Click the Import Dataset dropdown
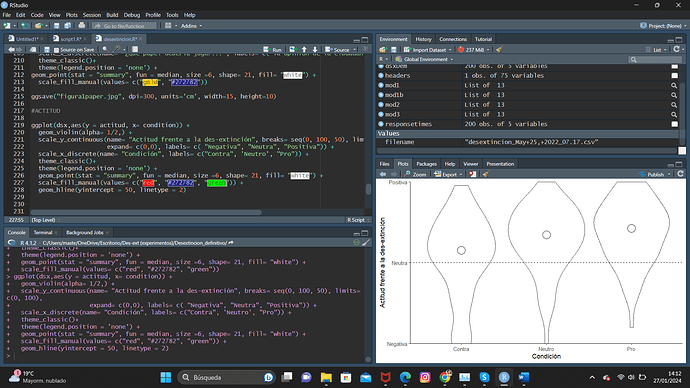Viewport: 690px width, 388px height. click(x=428, y=50)
